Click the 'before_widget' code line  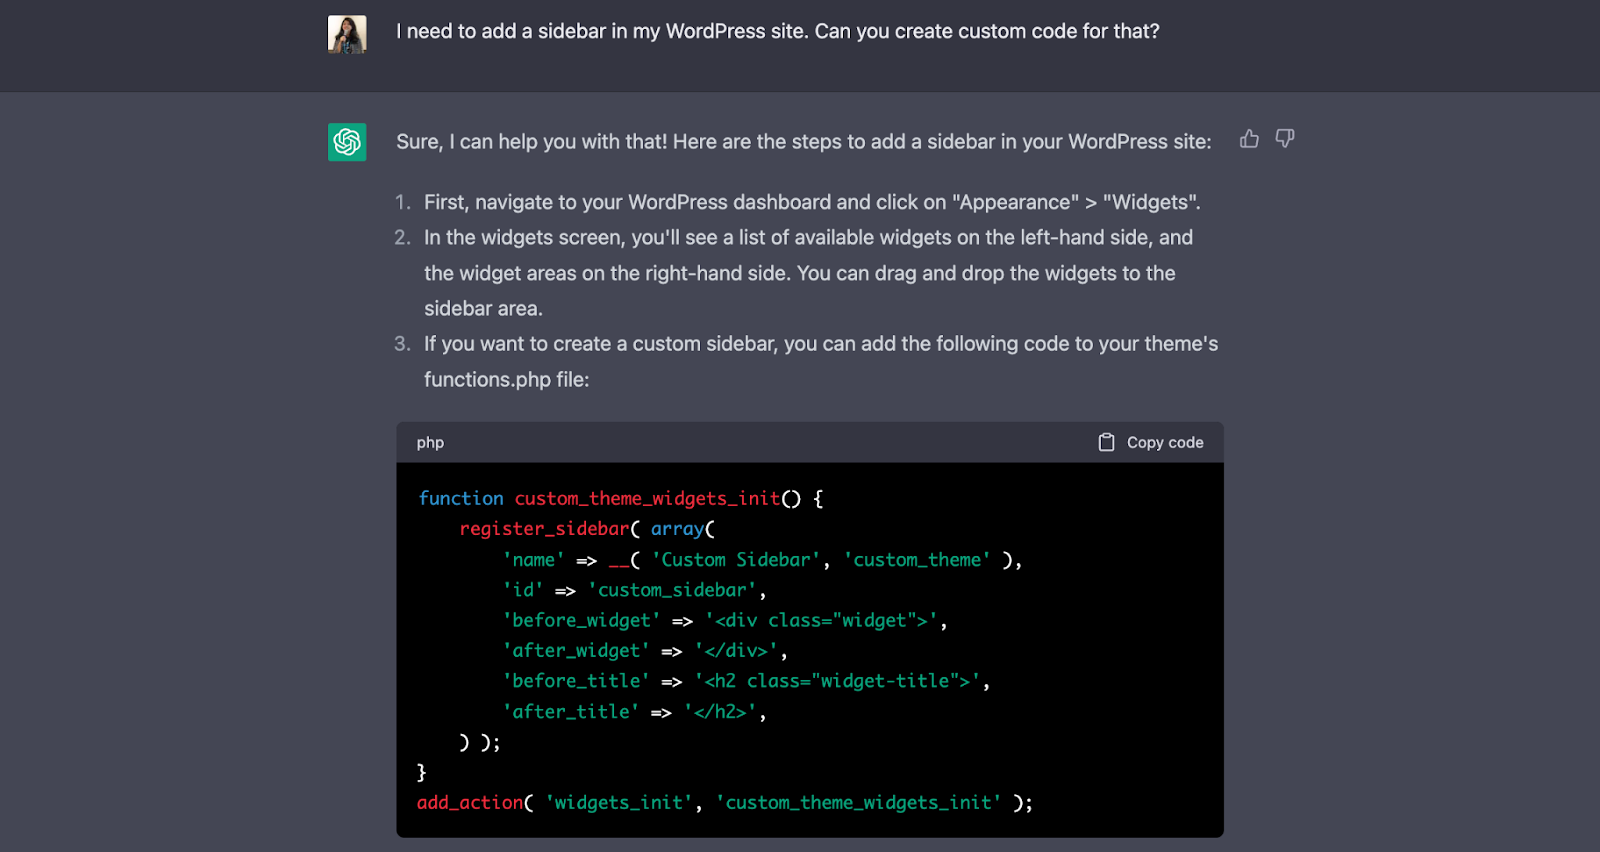click(x=725, y=621)
